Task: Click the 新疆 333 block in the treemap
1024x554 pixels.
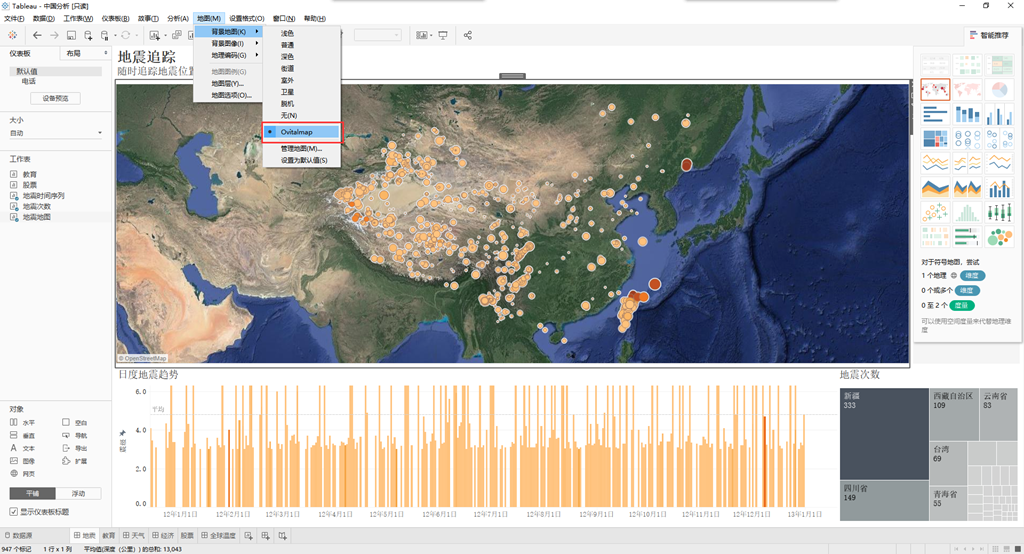Action: point(884,434)
